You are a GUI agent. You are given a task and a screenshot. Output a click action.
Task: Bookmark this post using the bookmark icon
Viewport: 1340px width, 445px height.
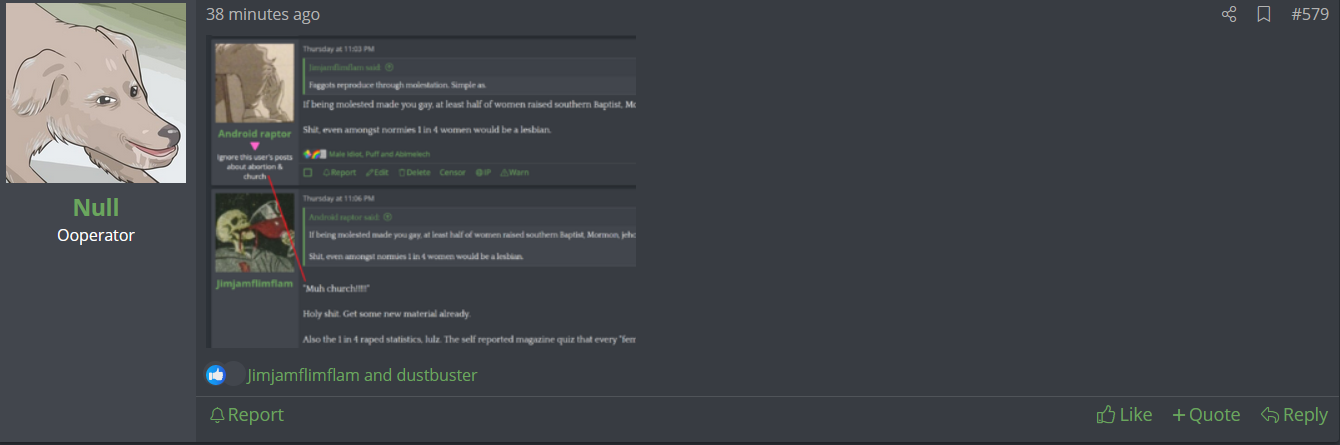point(1264,14)
